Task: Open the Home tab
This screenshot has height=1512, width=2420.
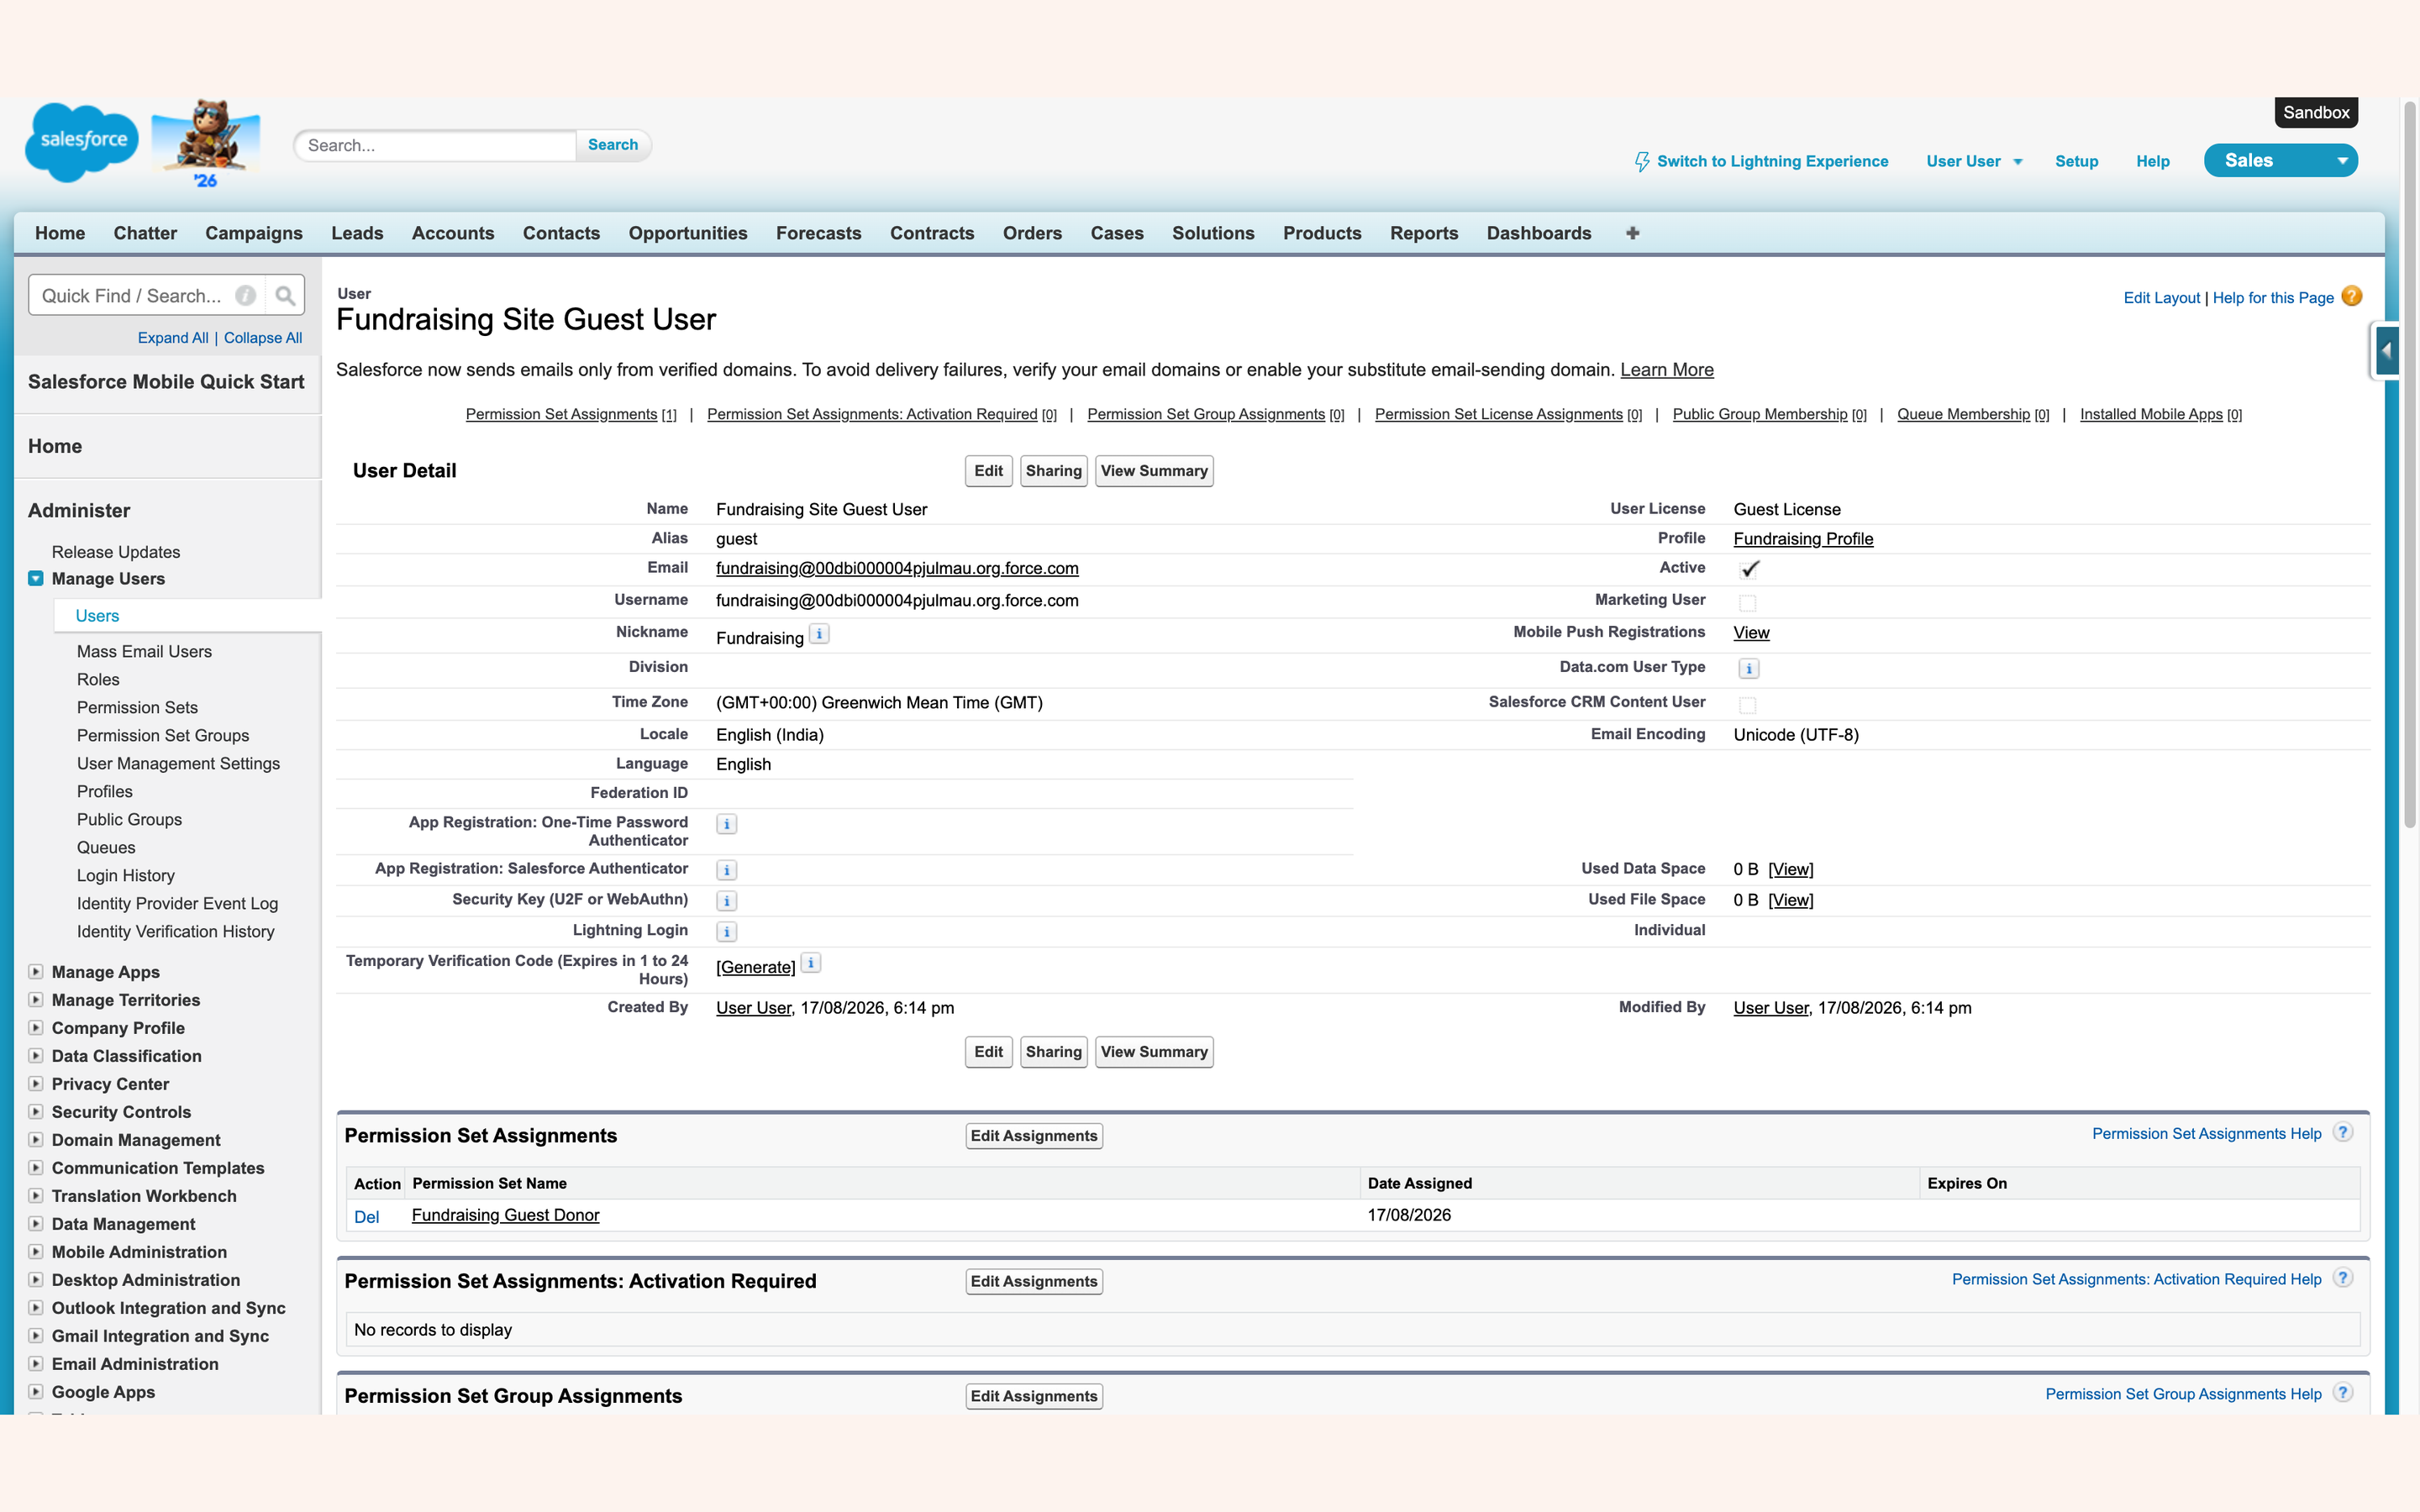Action: point(60,233)
